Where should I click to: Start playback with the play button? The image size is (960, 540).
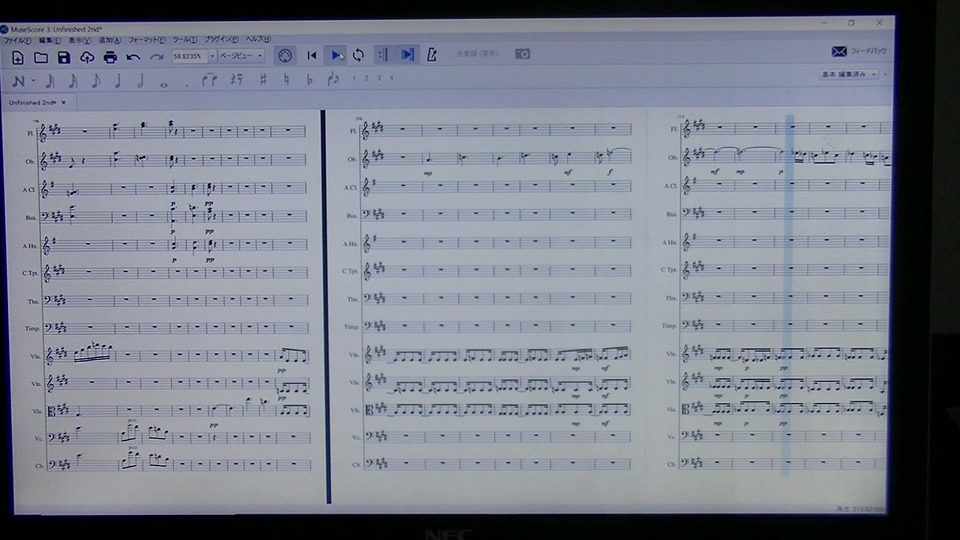[336, 56]
